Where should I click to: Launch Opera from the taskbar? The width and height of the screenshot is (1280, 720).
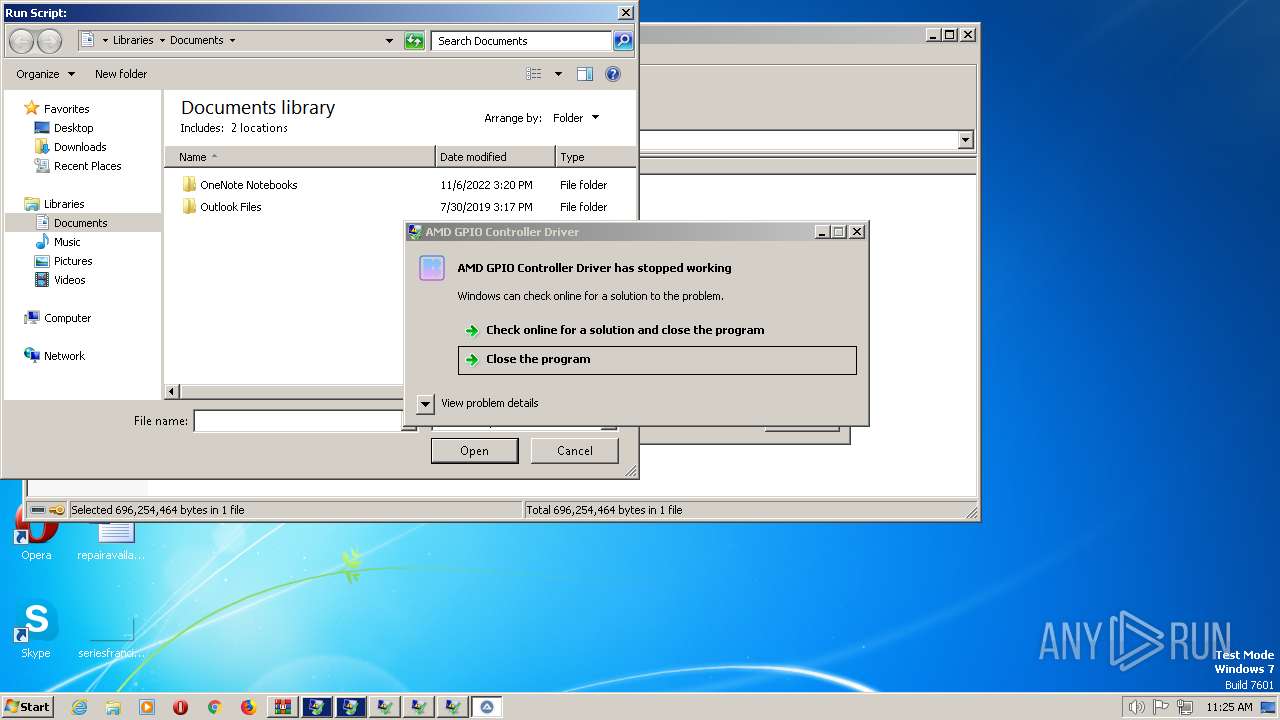click(180, 707)
